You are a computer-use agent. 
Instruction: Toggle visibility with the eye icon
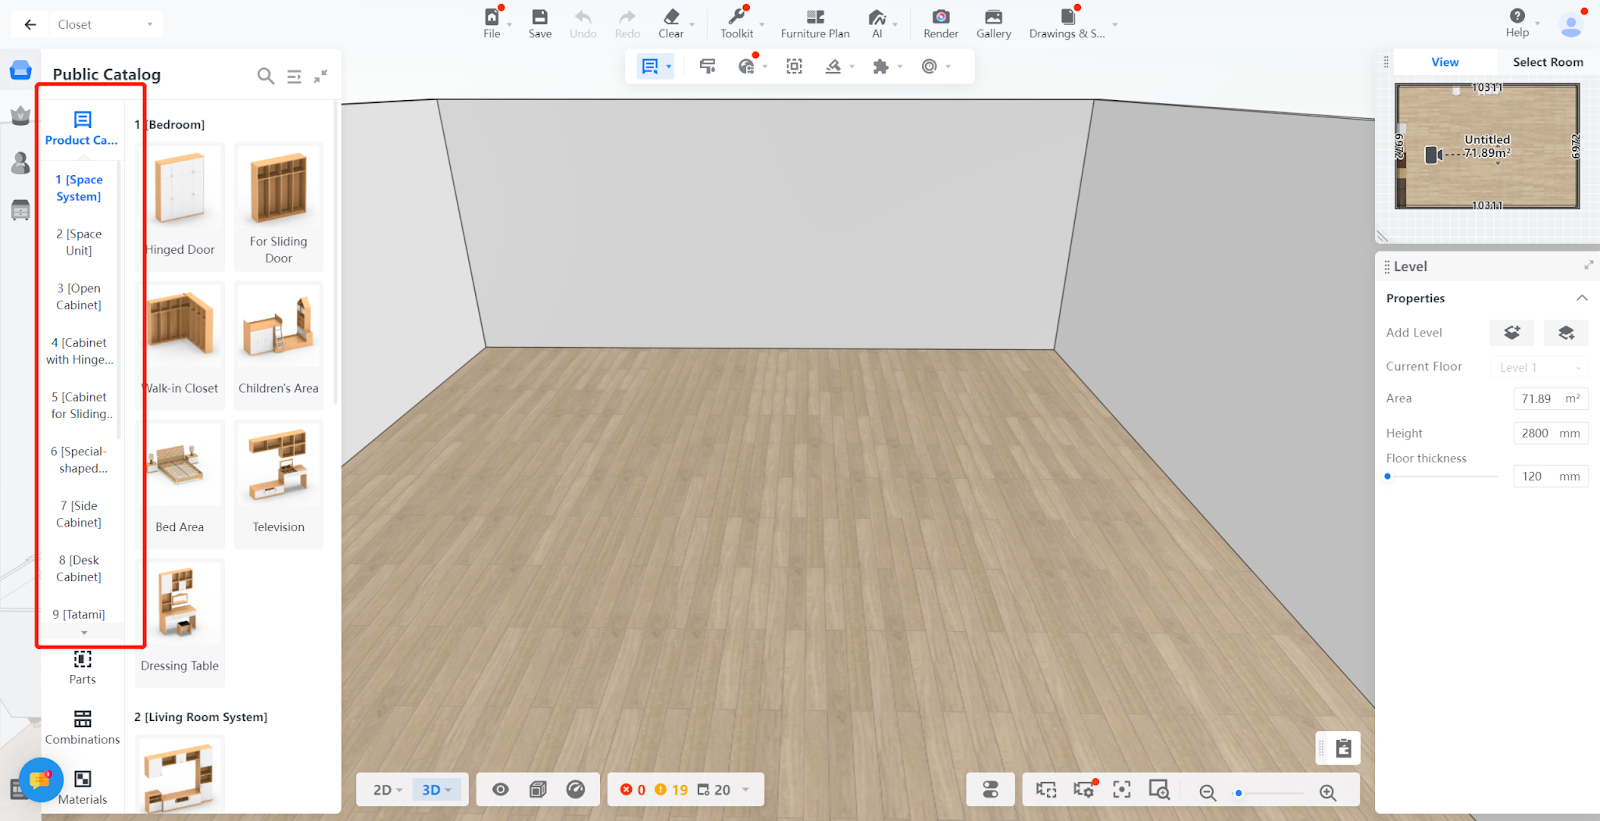click(x=501, y=790)
